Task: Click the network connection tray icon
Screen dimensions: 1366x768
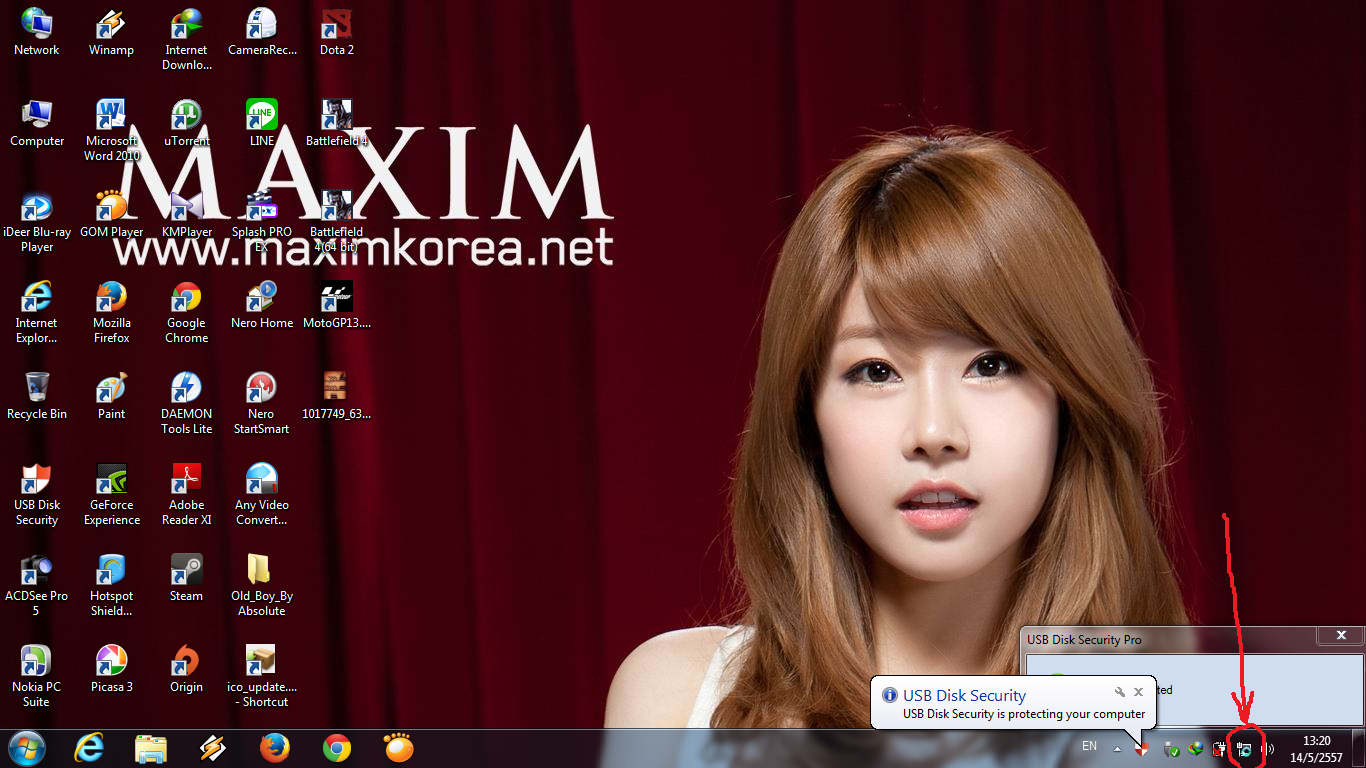Action: point(1245,749)
